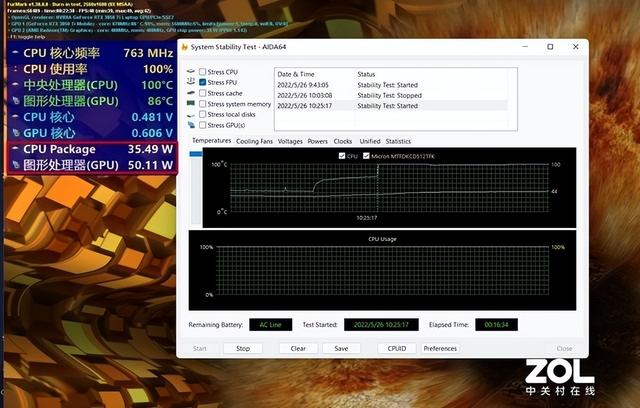Image resolution: width=640 pixels, height=408 pixels.
Task: Click the CPUID button
Action: coord(397,349)
